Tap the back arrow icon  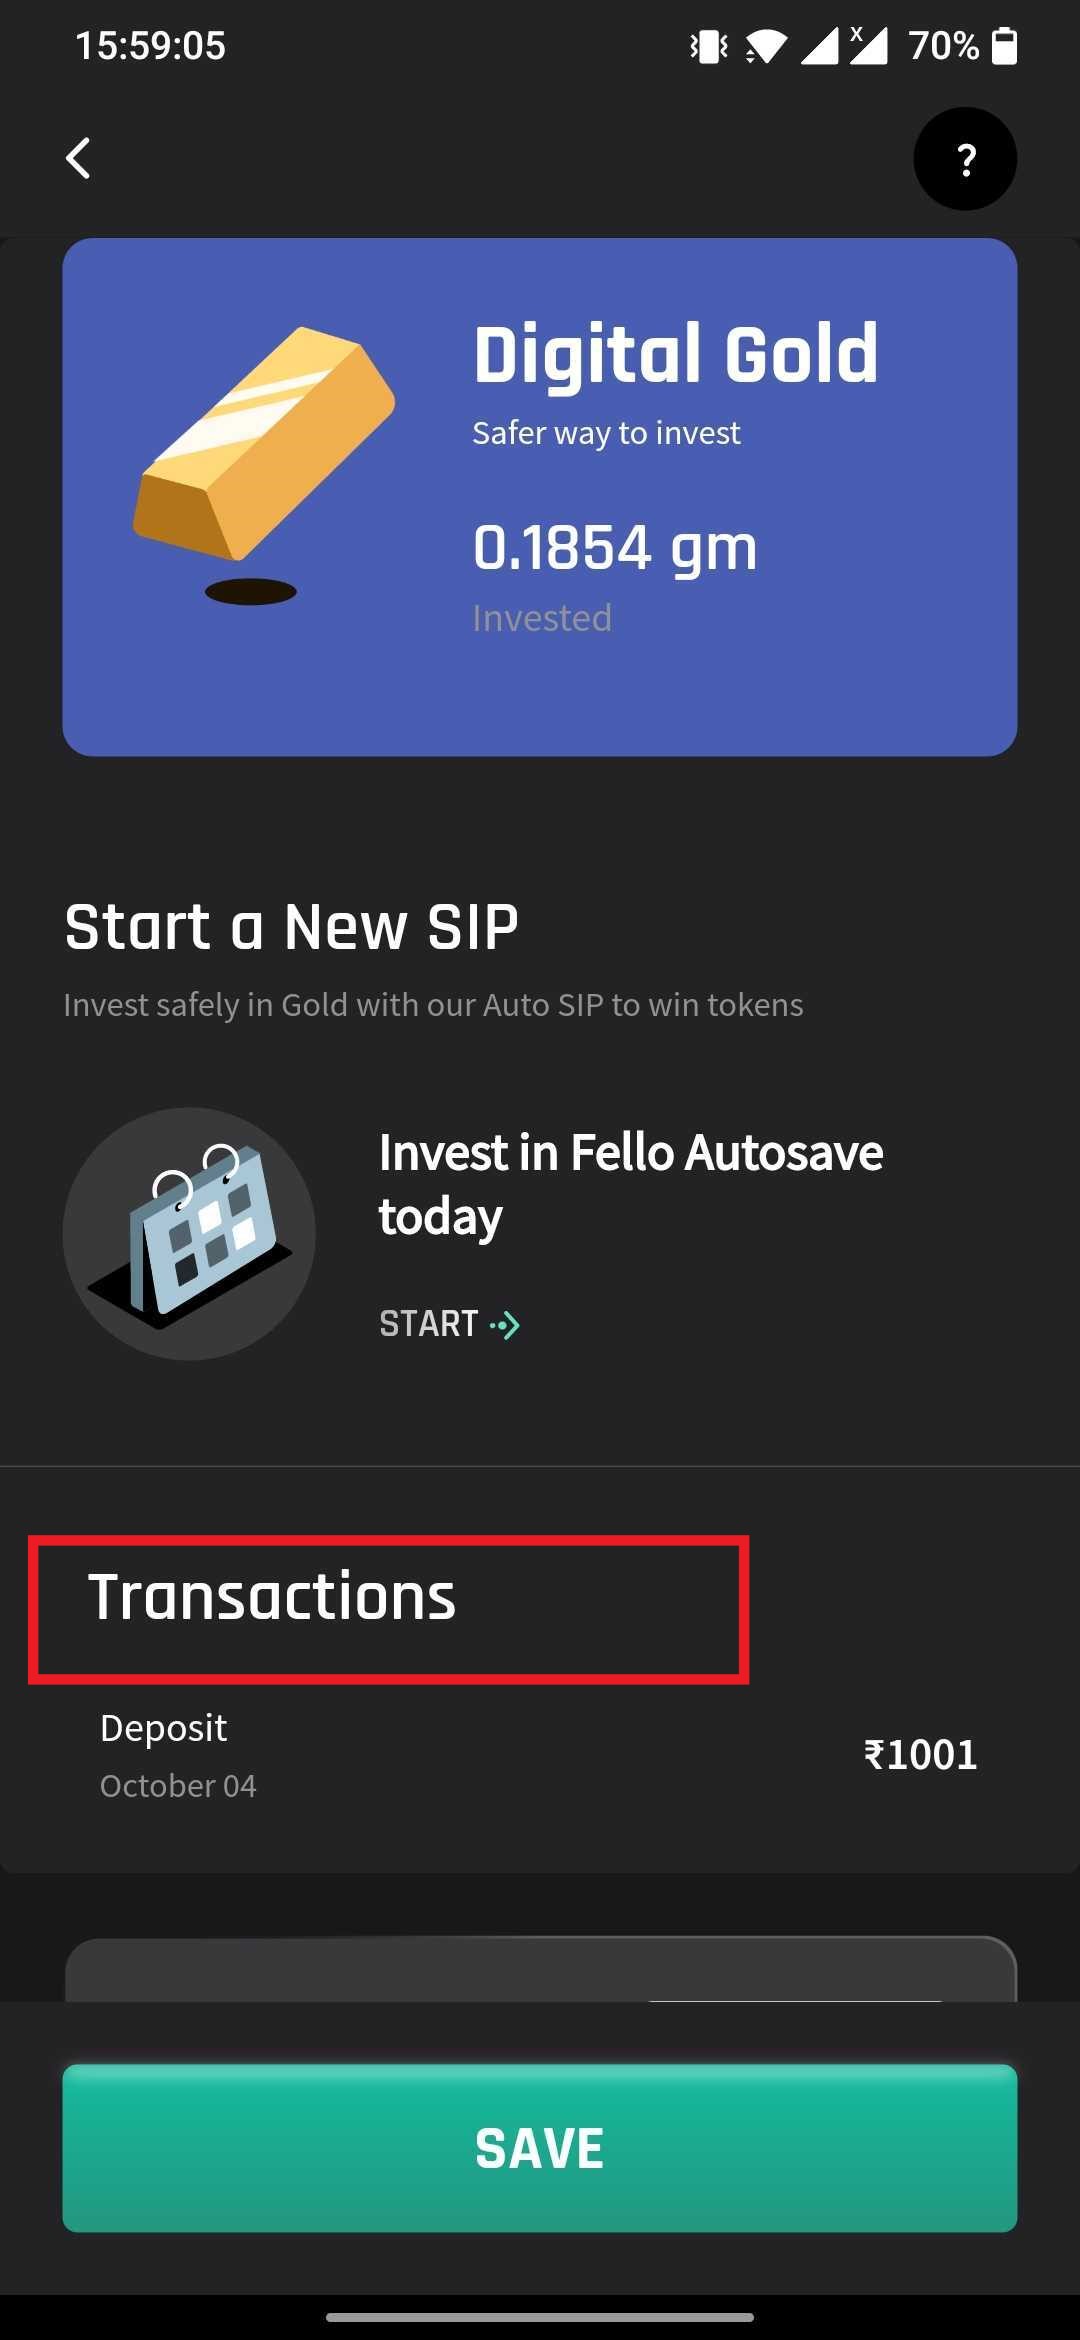point(78,158)
